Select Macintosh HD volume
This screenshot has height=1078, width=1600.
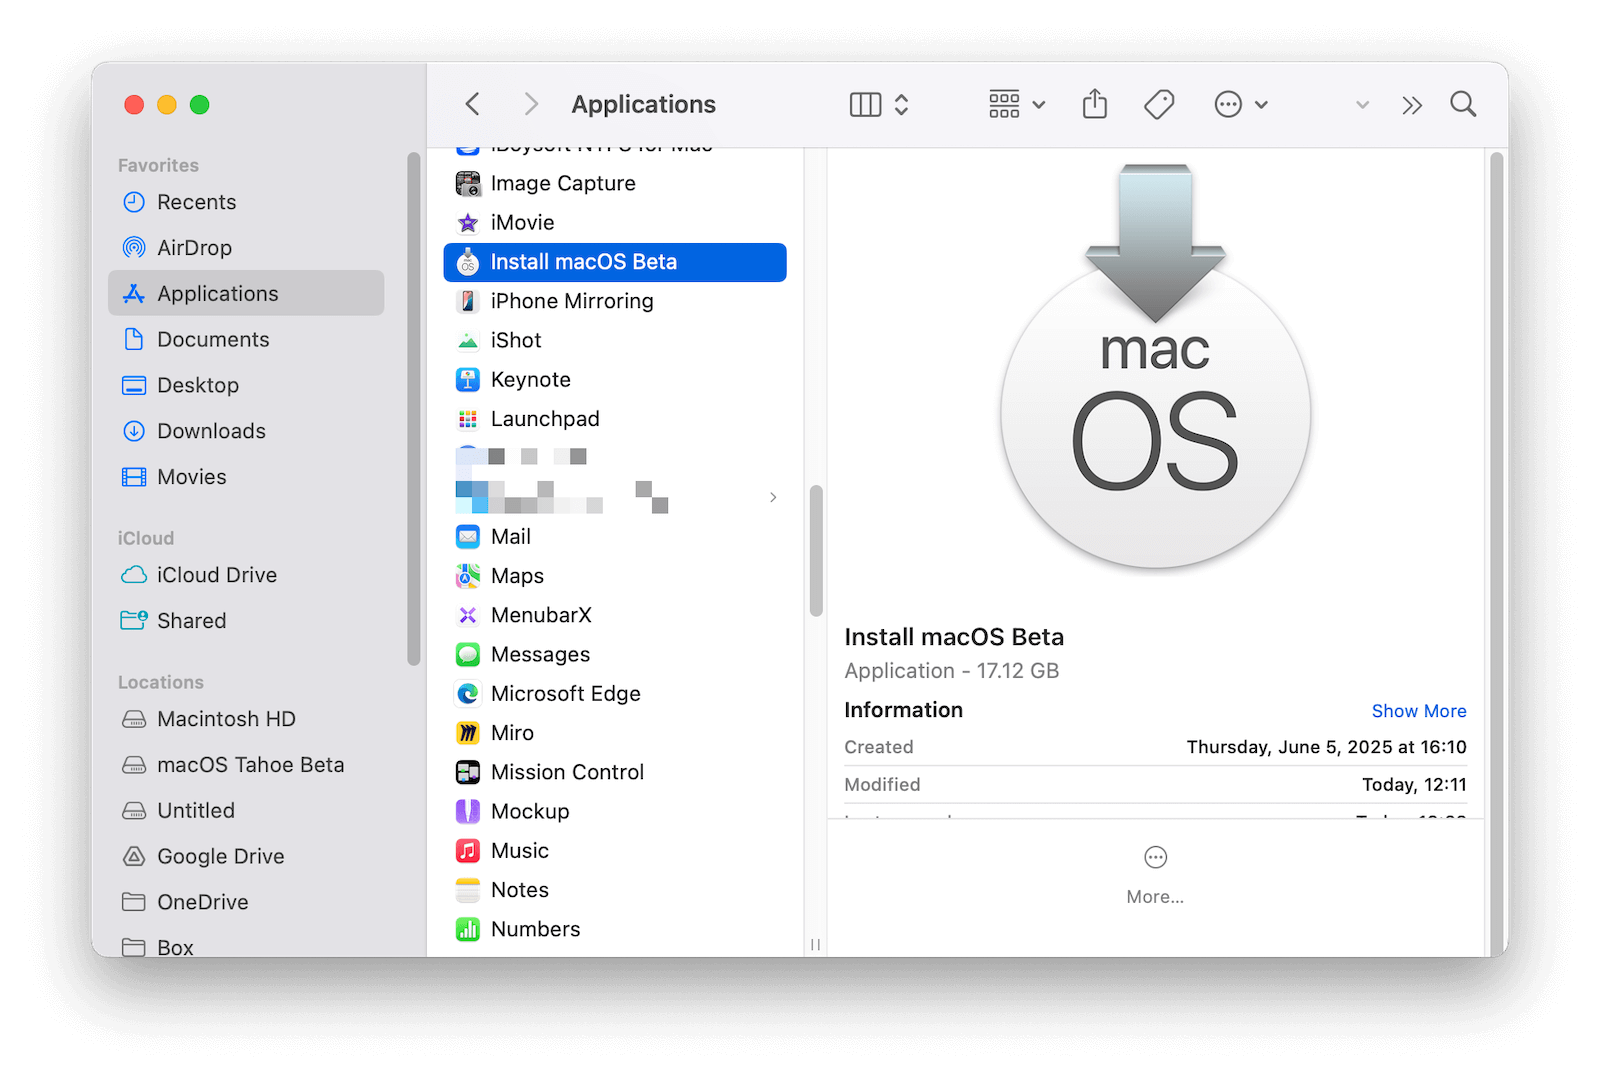point(246,719)
